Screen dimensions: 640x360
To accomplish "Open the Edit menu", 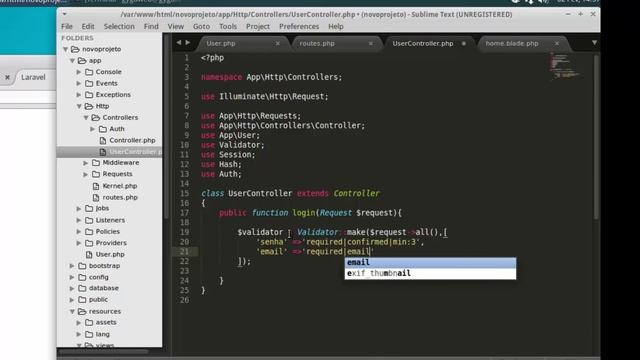I will [88, 27].
